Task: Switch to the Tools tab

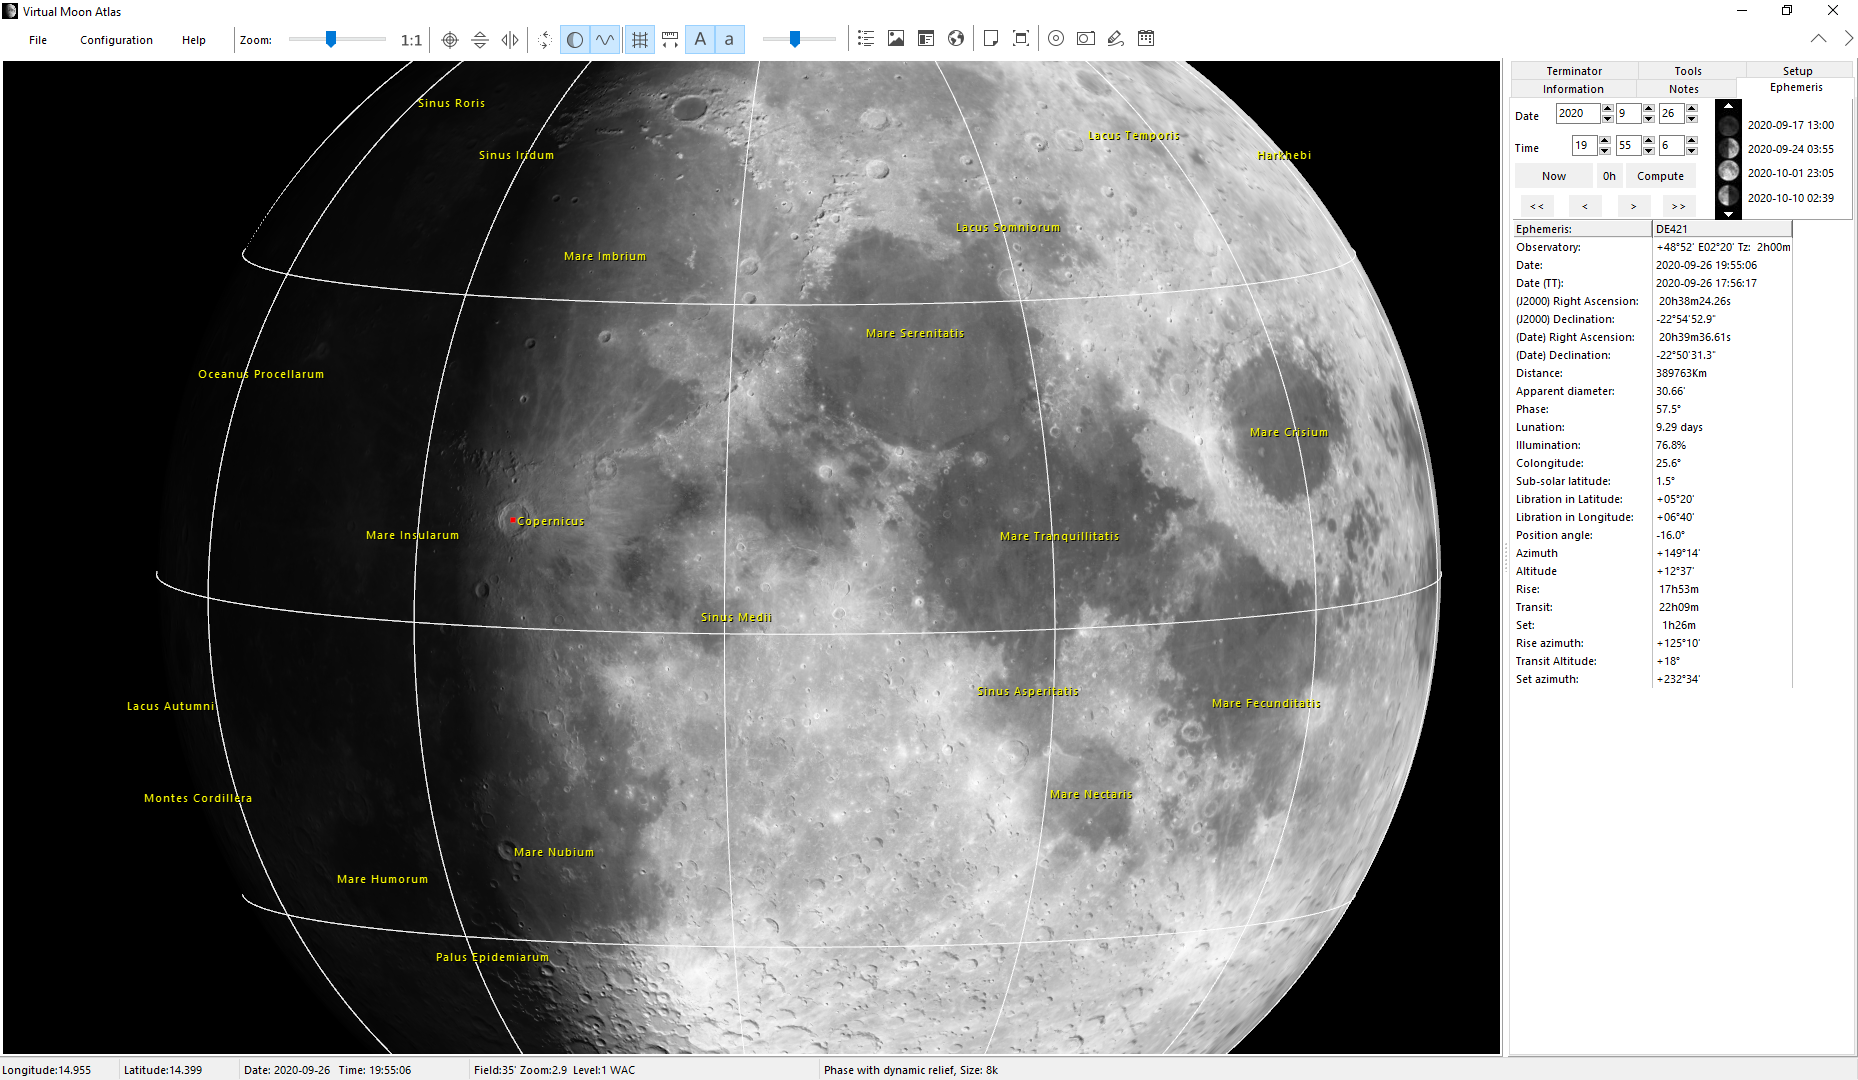Action: 1688,71
